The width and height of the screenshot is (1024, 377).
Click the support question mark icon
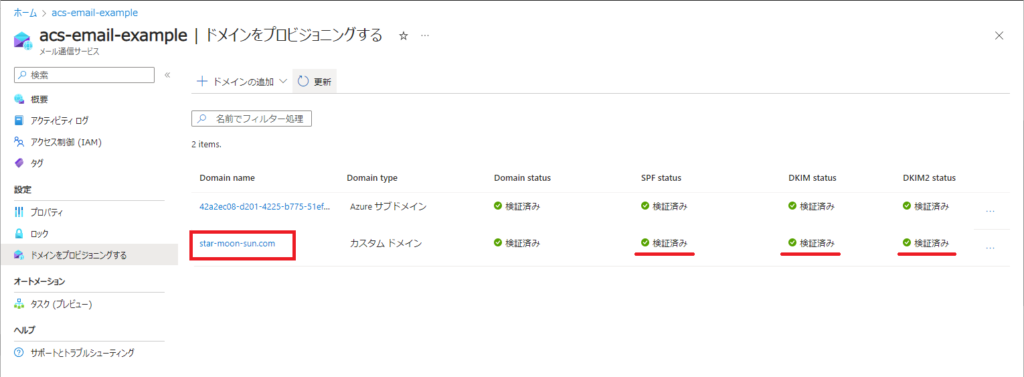pos(19,353)
